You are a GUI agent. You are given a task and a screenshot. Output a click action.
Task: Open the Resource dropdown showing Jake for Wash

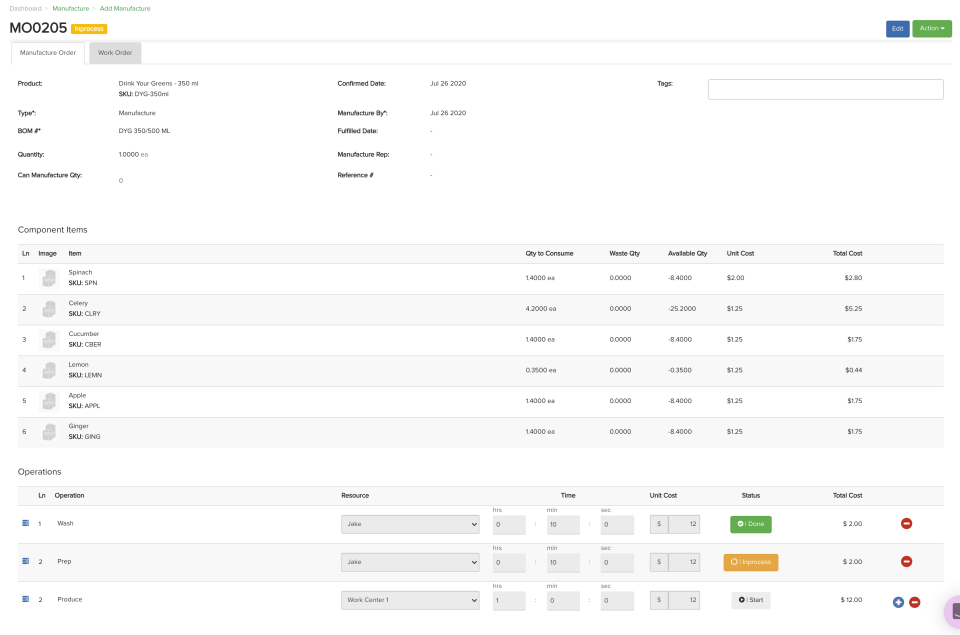click(x=409, y=523)
